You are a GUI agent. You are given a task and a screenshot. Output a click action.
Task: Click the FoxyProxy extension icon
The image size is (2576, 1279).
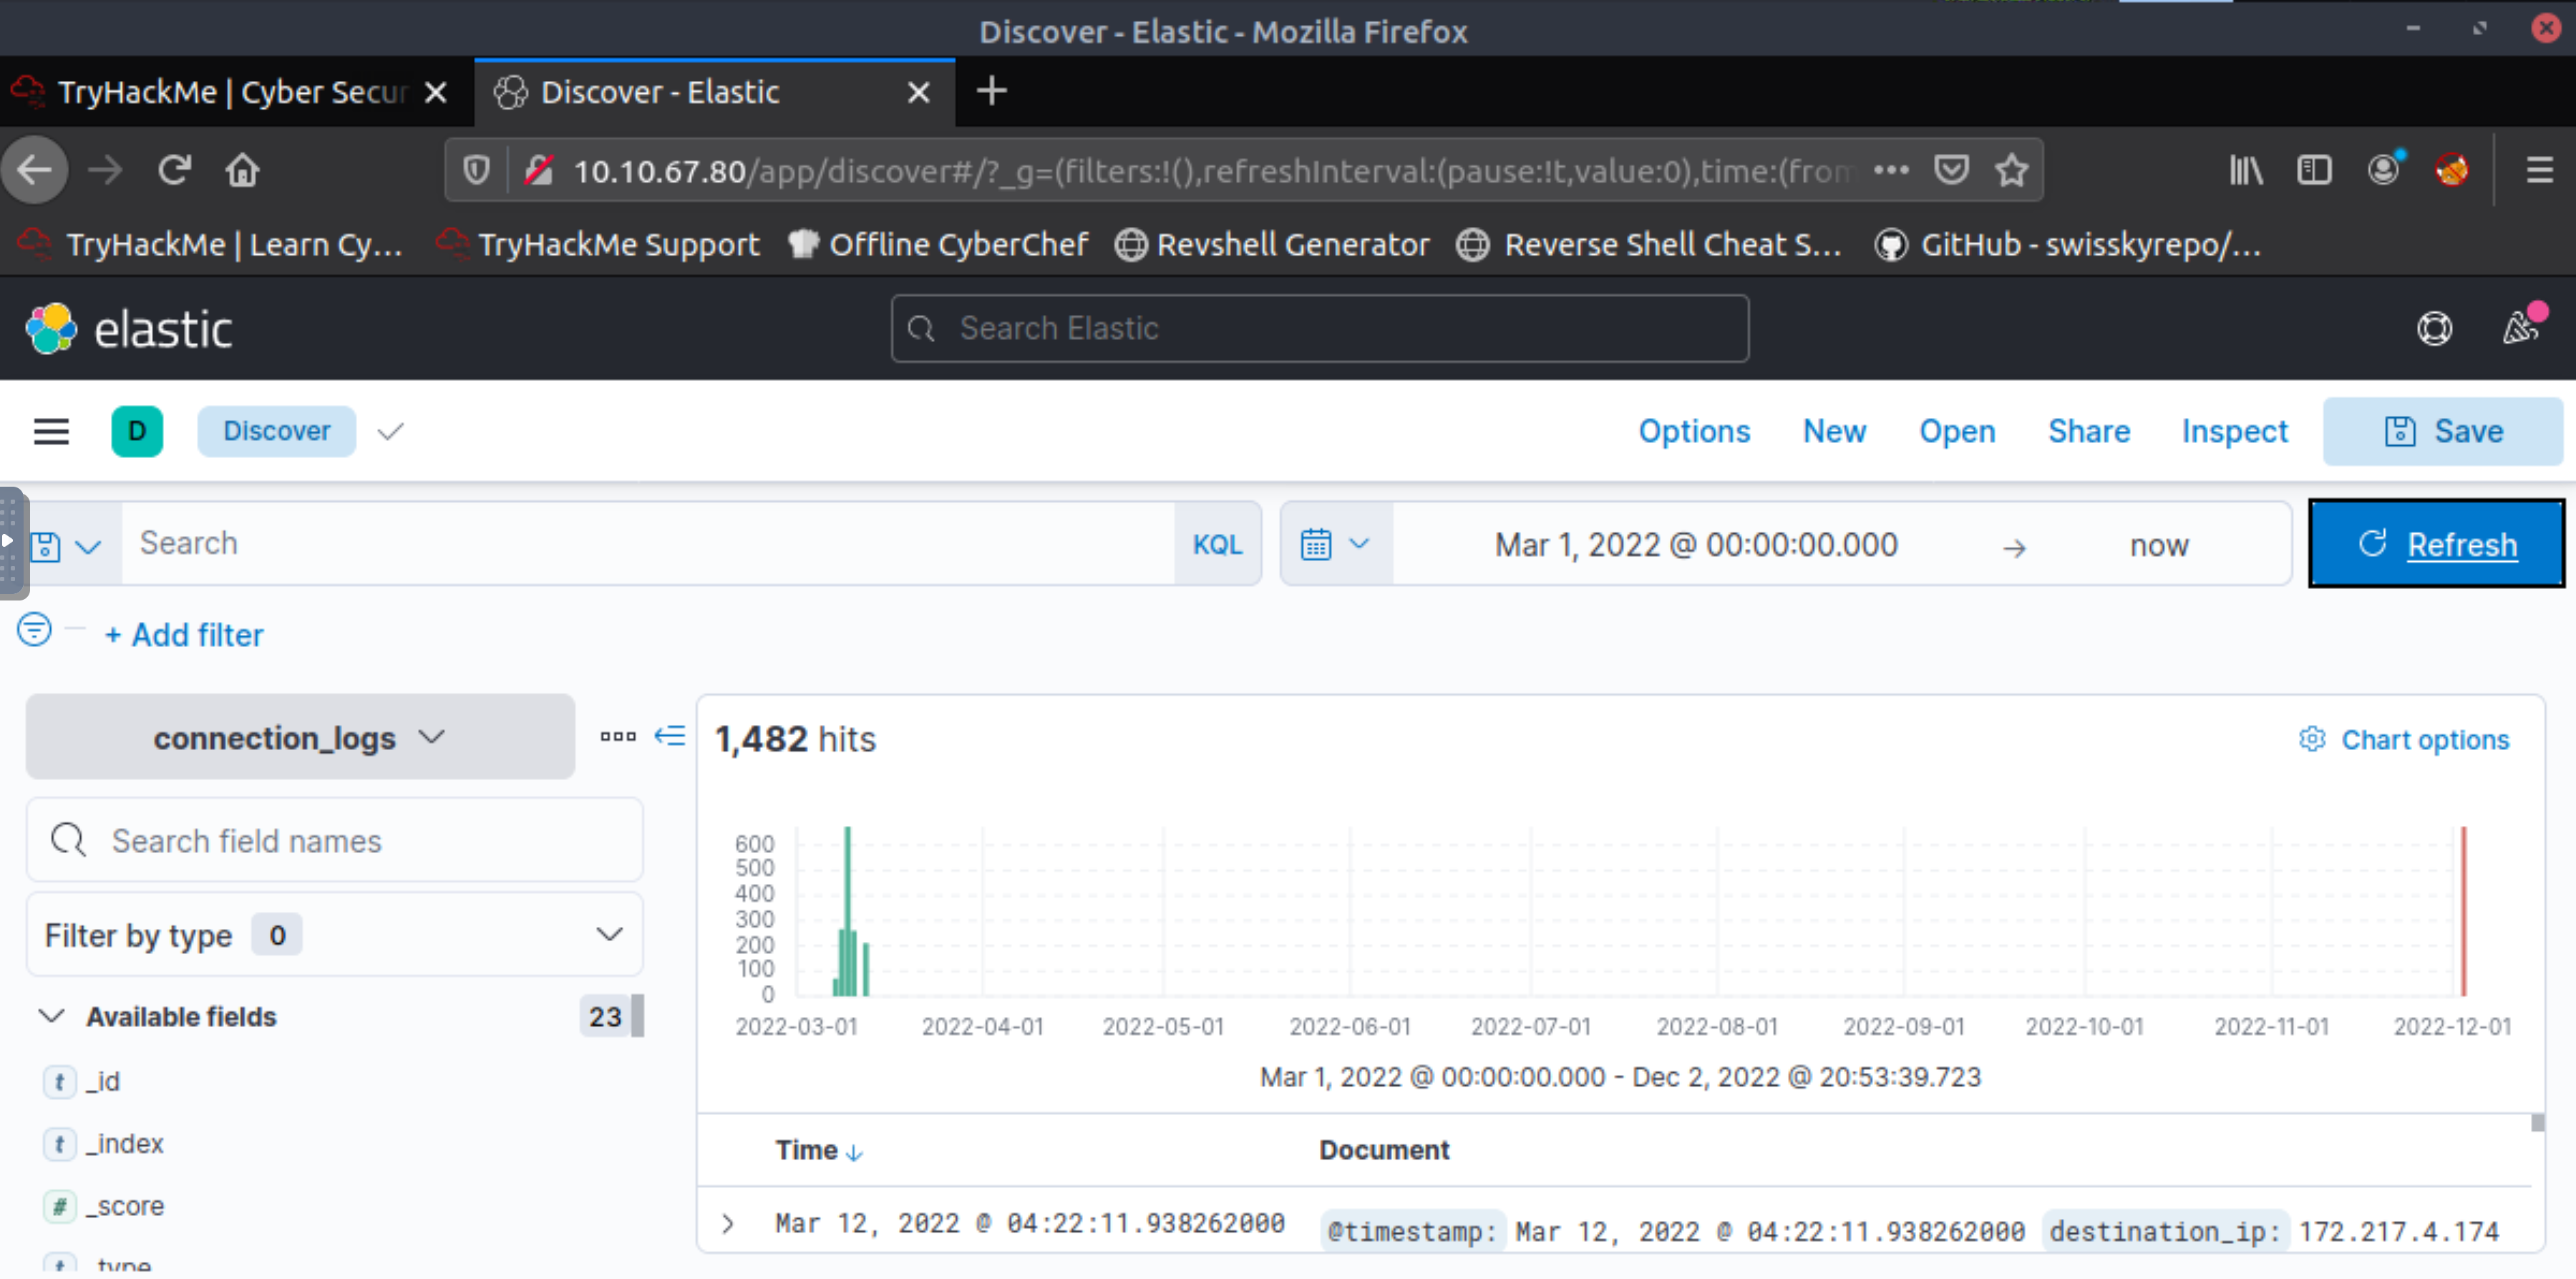pyautogui.click(x=2452, y=170)
